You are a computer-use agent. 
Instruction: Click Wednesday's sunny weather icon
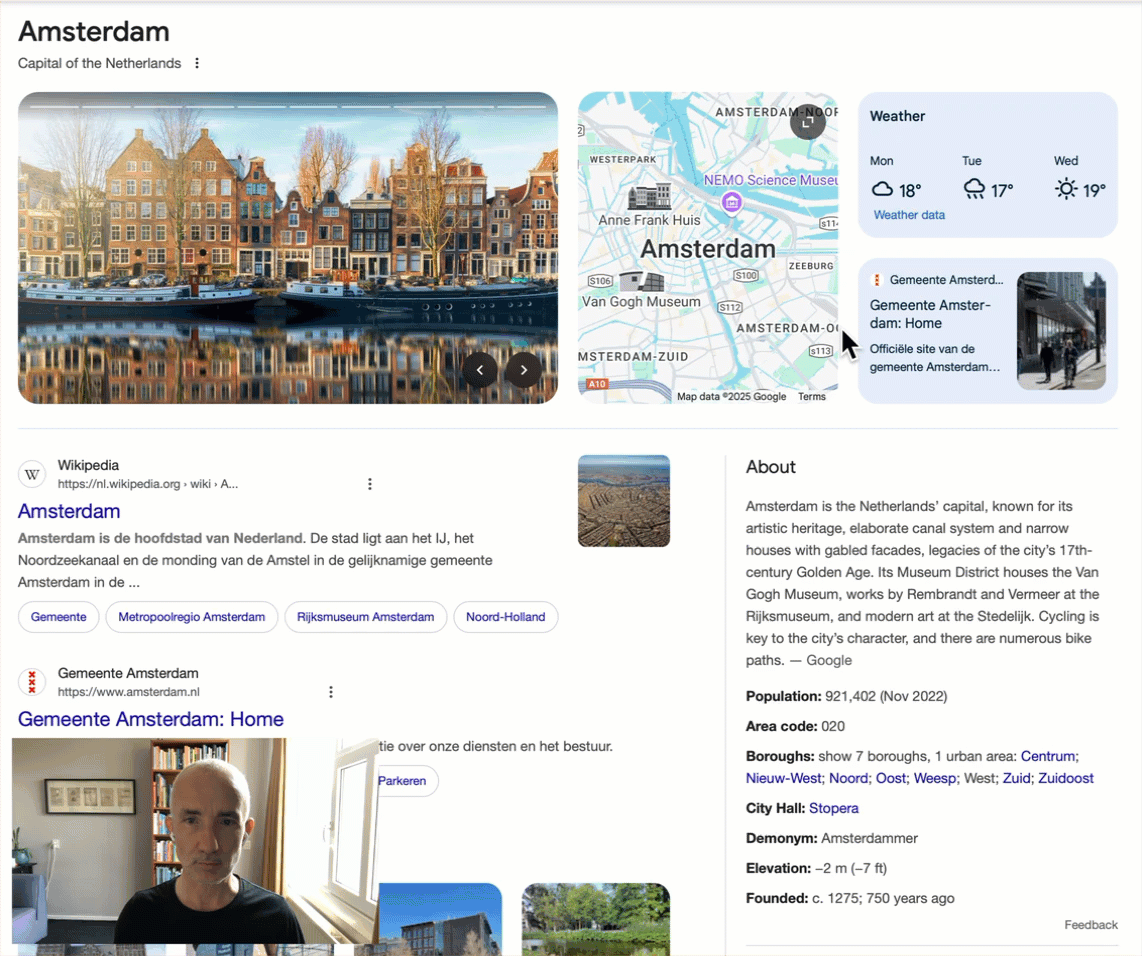pos(1066,189)
